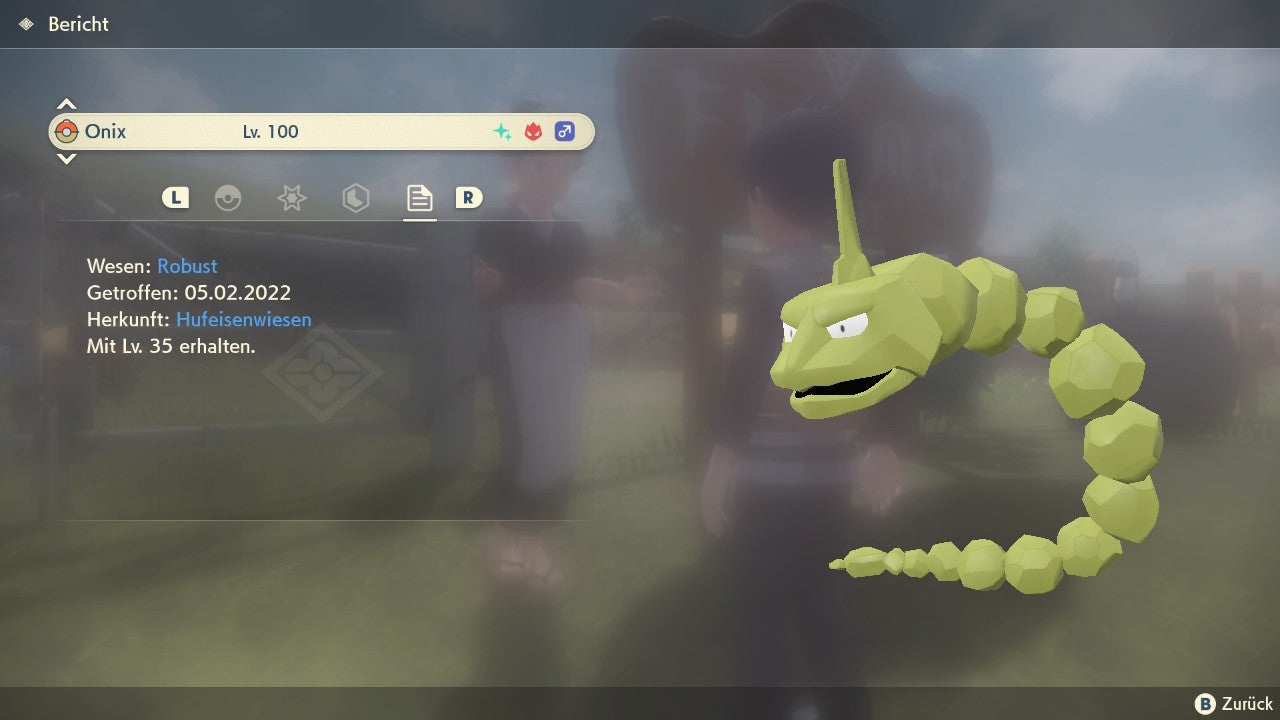This screenshot has height=720, width=1280.
Task: Click the diamond icon next to Bericht
Action: click(26, 24)
